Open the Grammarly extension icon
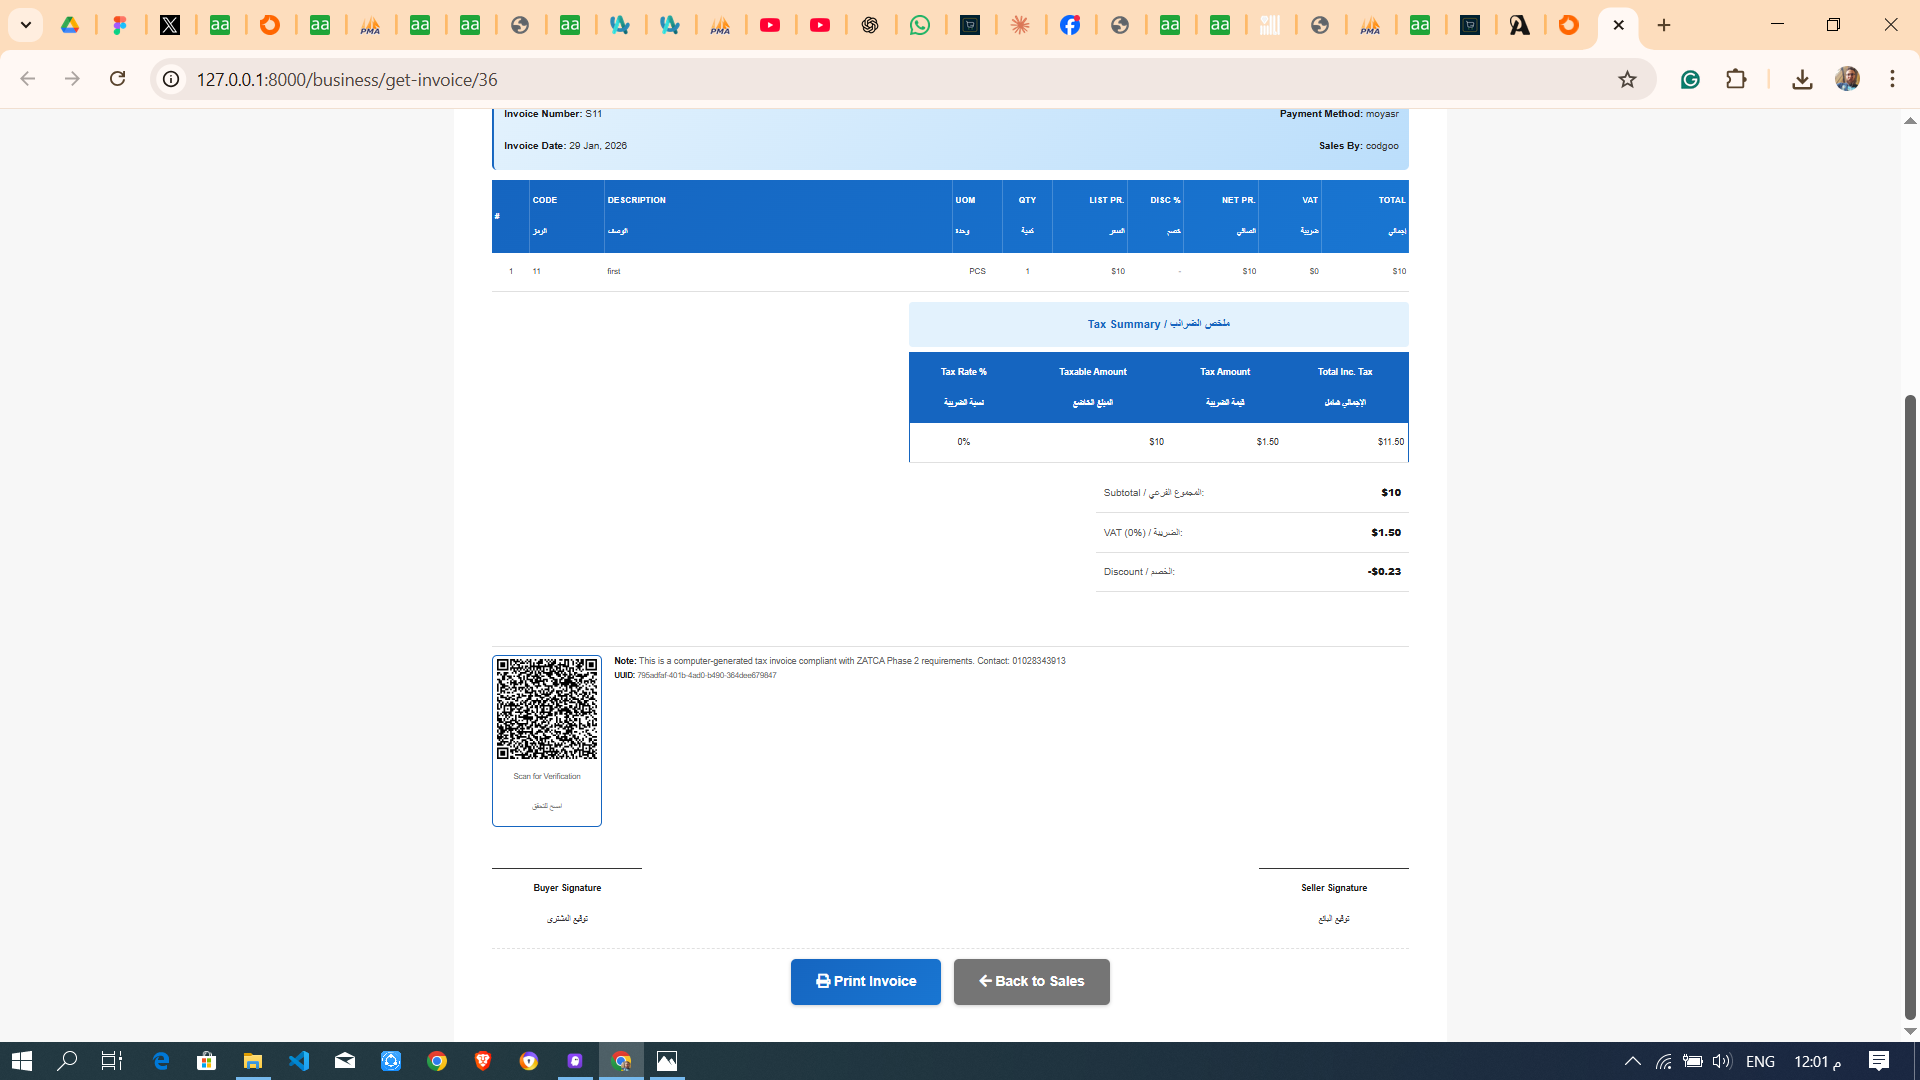The width and height of the screenshot is (1920, 1080). [x=1690, y=79]
